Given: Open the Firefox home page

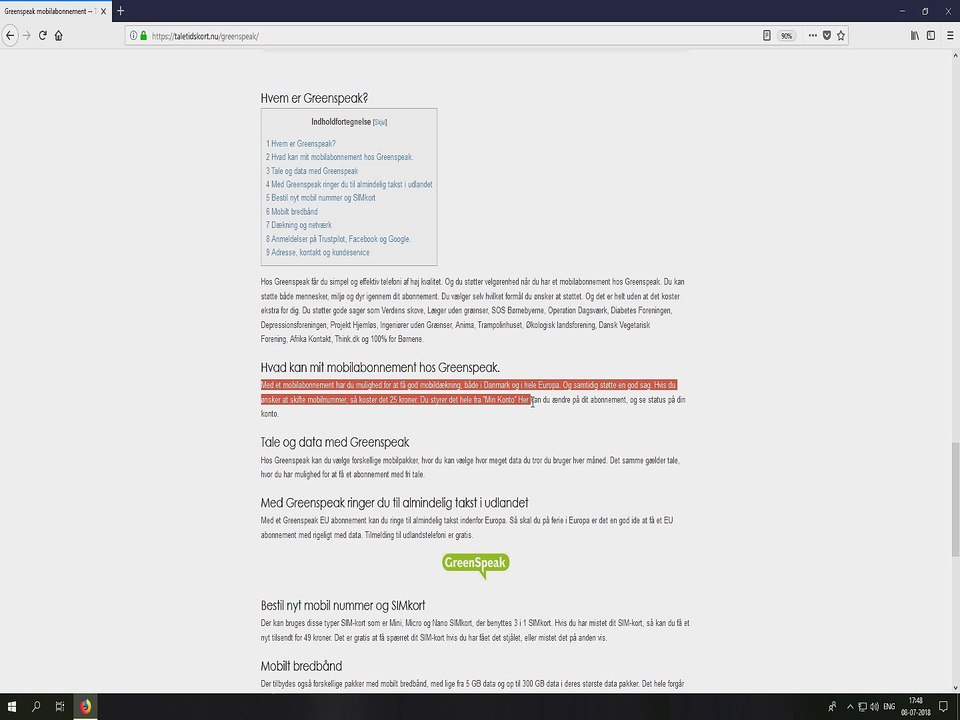Looking at the screenshot, I should click(59, 36).
